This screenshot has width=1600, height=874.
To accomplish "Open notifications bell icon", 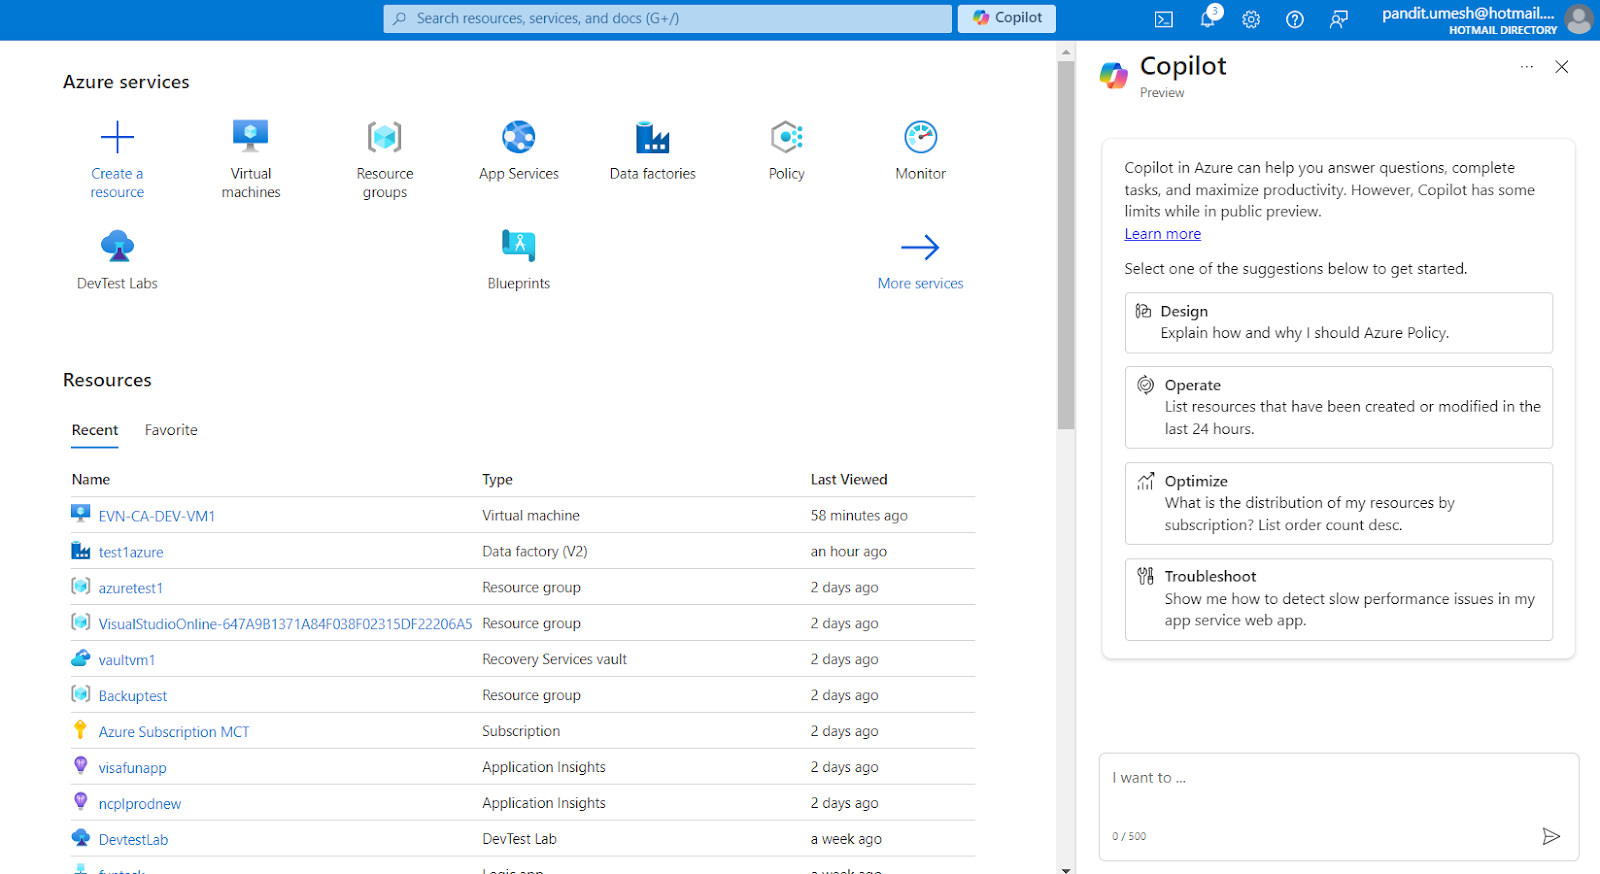I will 1208,19.
